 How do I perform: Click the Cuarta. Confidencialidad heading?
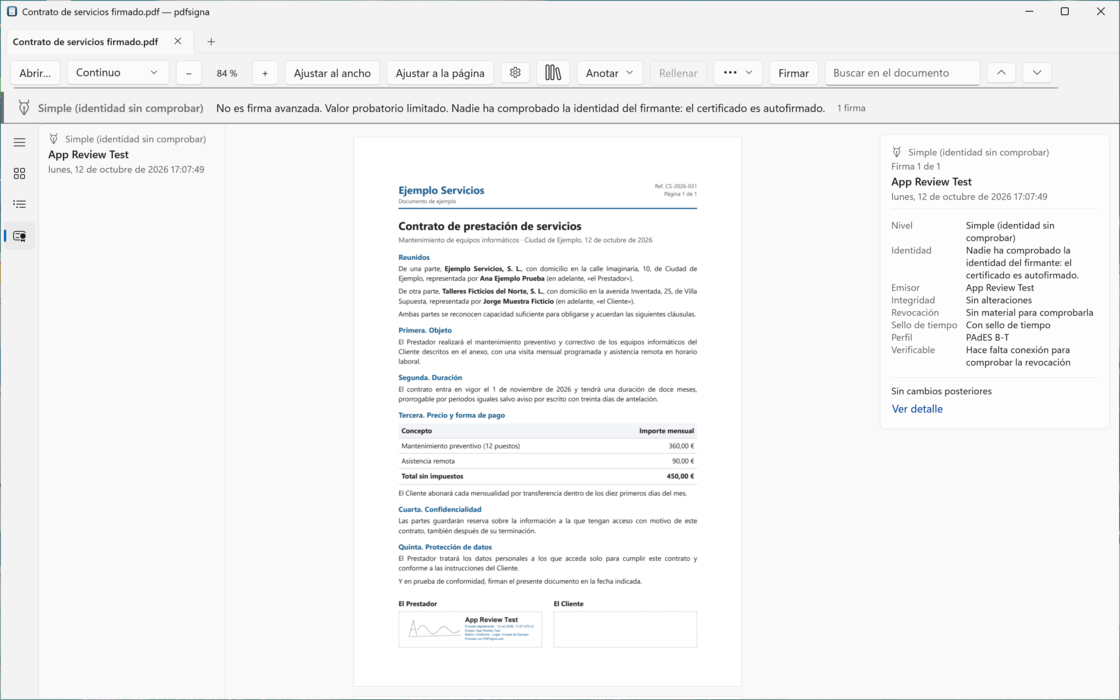click(x=440, y=509)
